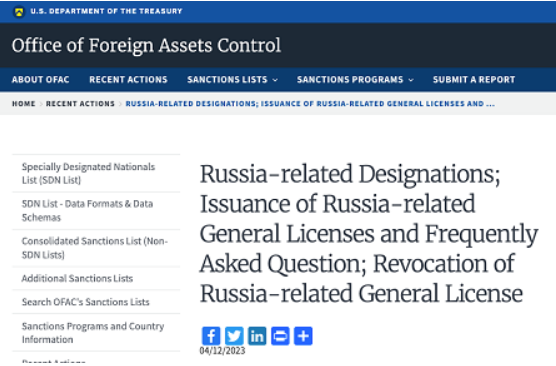556x366 pixels.
Task: Open Consolidated Sanctions List (Non-SDN Lists)
Action: tap(96, 248)
